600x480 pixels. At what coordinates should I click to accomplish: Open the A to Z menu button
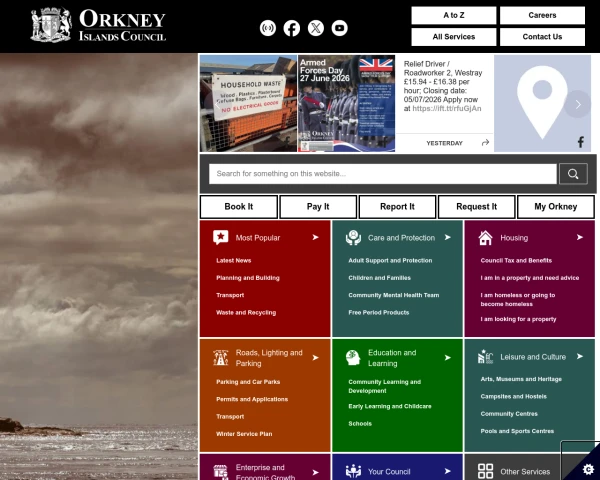(x=454, y=15)
